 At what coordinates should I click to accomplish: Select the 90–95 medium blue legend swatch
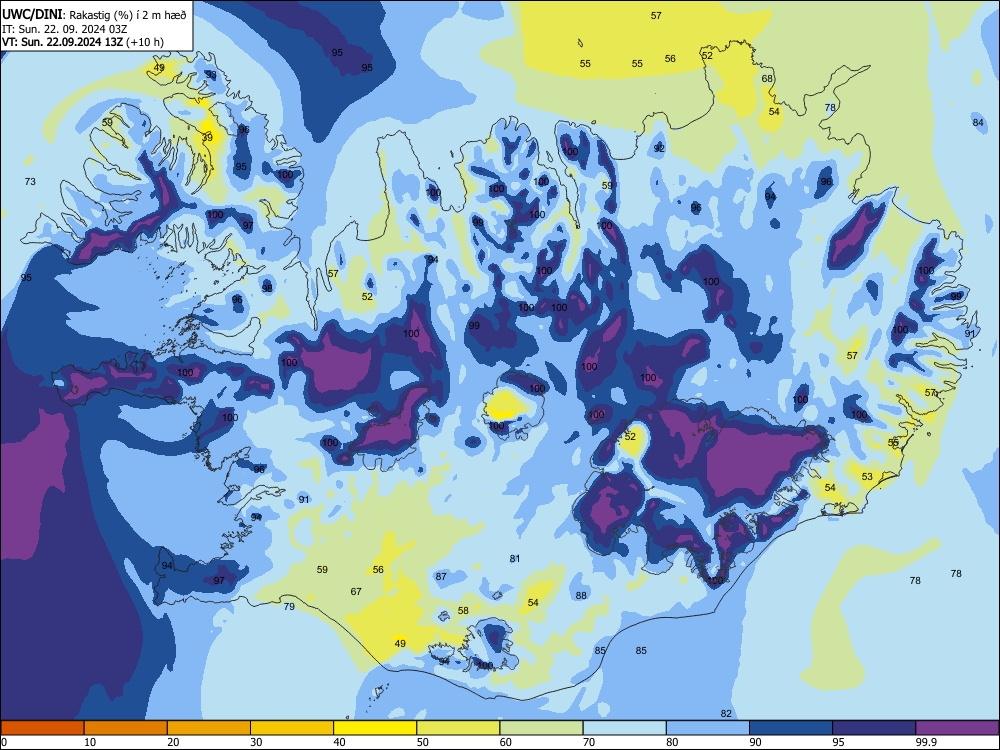[791, 728]
